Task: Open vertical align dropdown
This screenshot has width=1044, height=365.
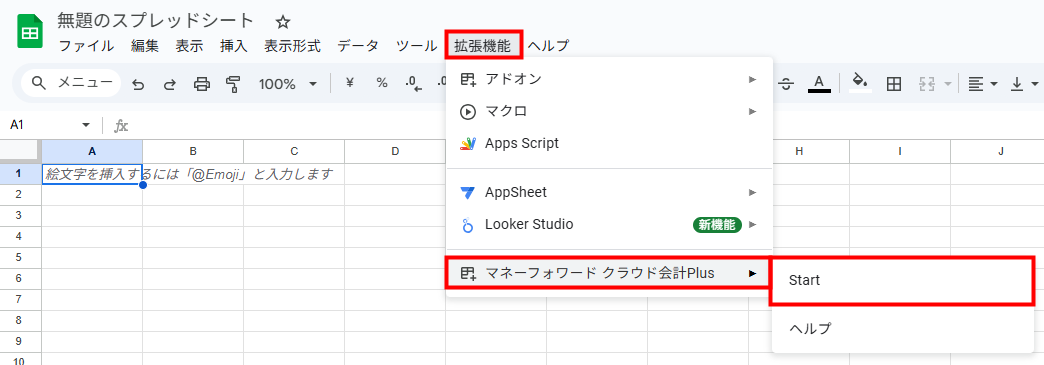Action: (1025, 84)
